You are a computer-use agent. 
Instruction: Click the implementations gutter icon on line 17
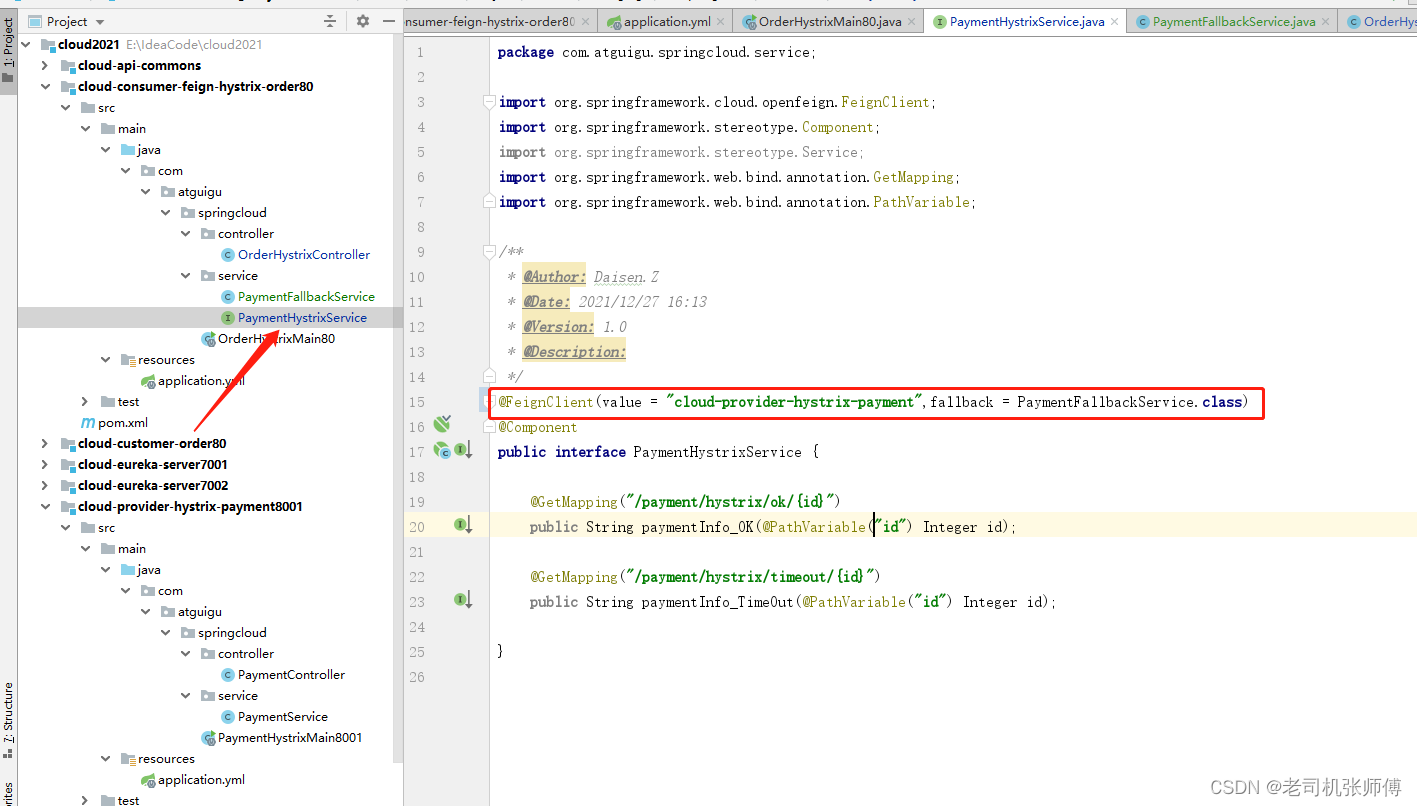pyautogui.click(x=464, y=451)
